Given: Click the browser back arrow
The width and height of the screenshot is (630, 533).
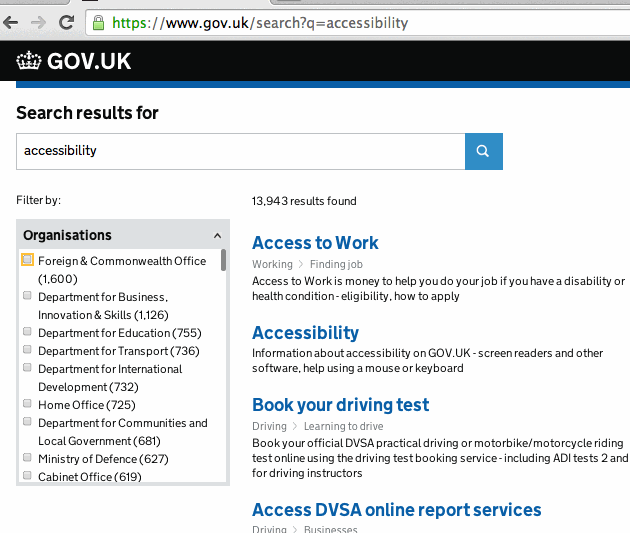Looking at the screenshot, I should [x=10, y=22].
